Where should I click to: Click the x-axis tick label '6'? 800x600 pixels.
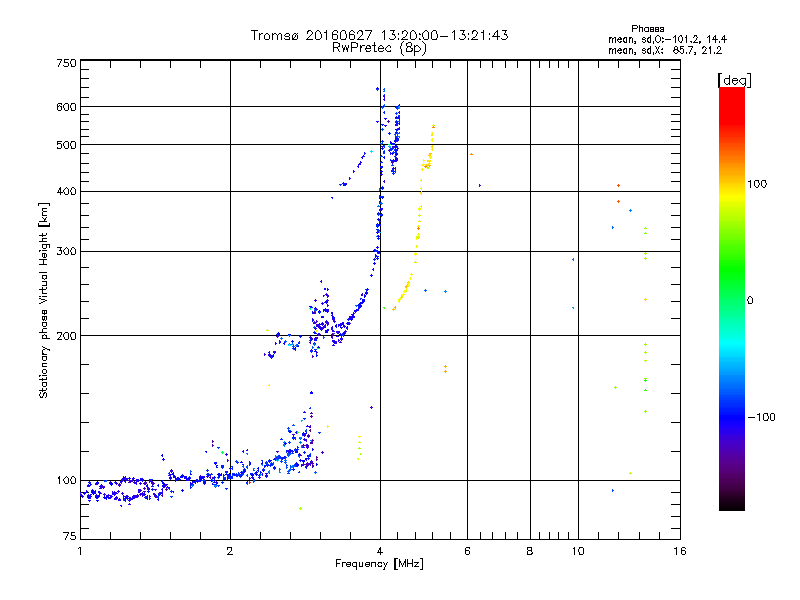click(467, 551)
